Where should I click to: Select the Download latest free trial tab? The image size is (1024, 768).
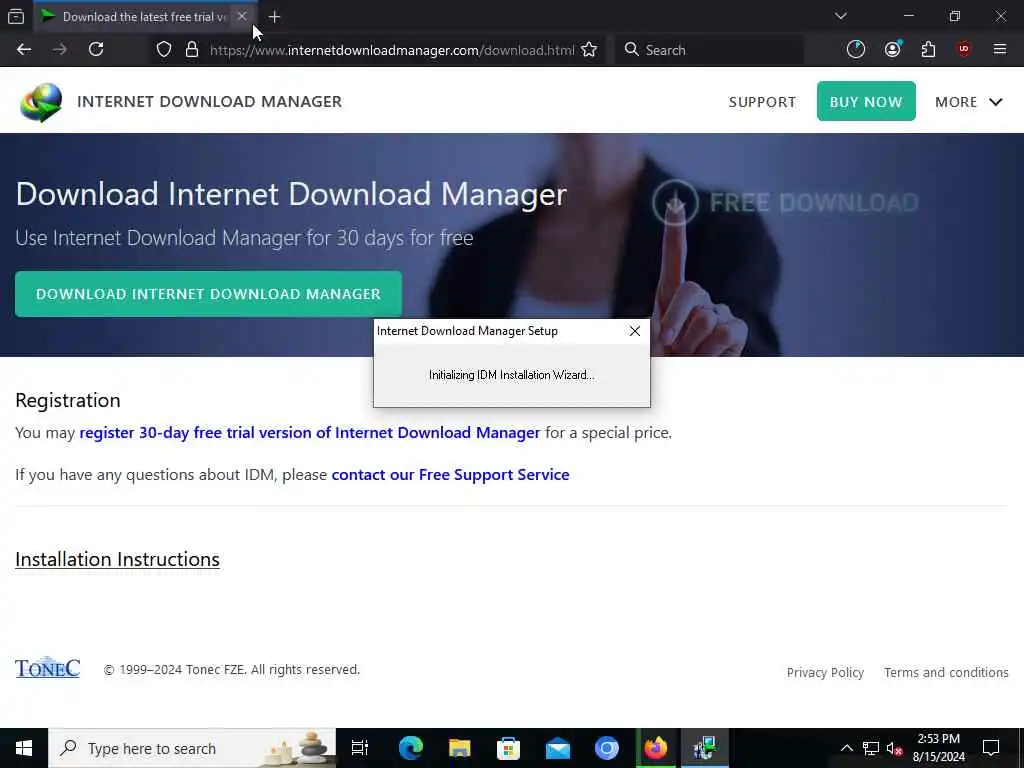pos(145,16)
